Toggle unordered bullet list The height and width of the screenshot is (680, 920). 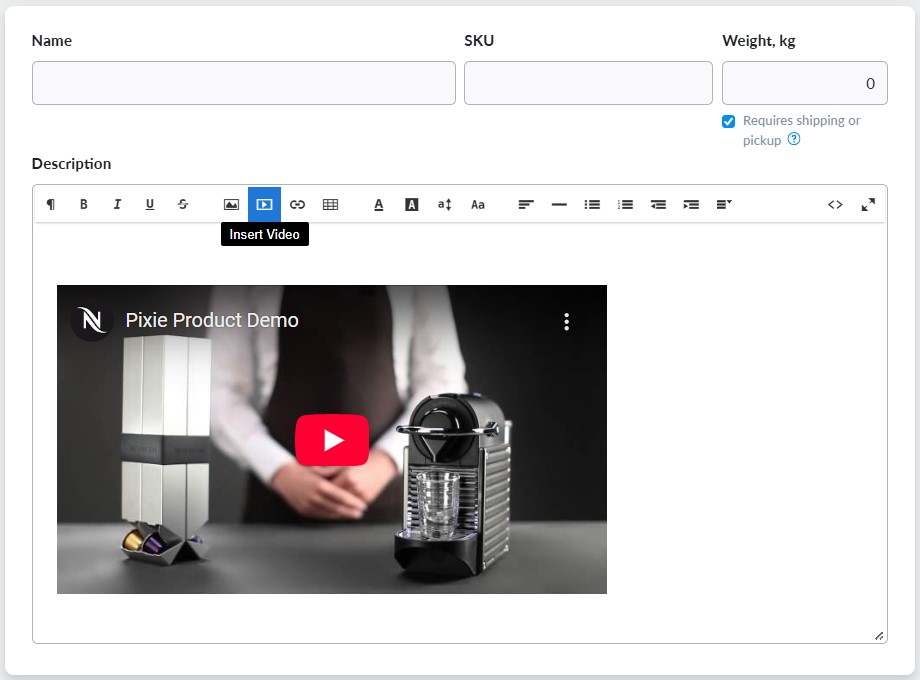[592, 204]
